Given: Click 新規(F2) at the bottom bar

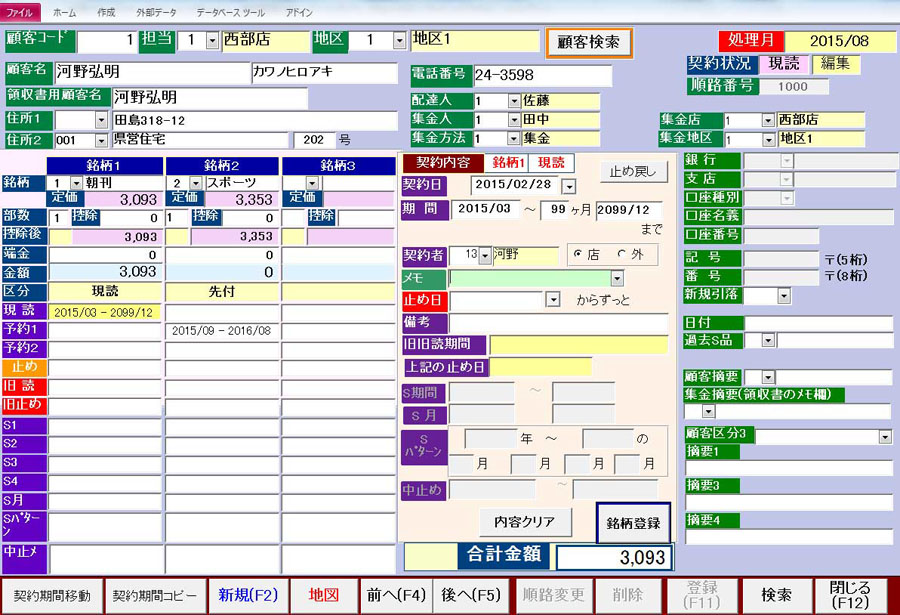Looking at the screenshot, I should pos(250,595).
